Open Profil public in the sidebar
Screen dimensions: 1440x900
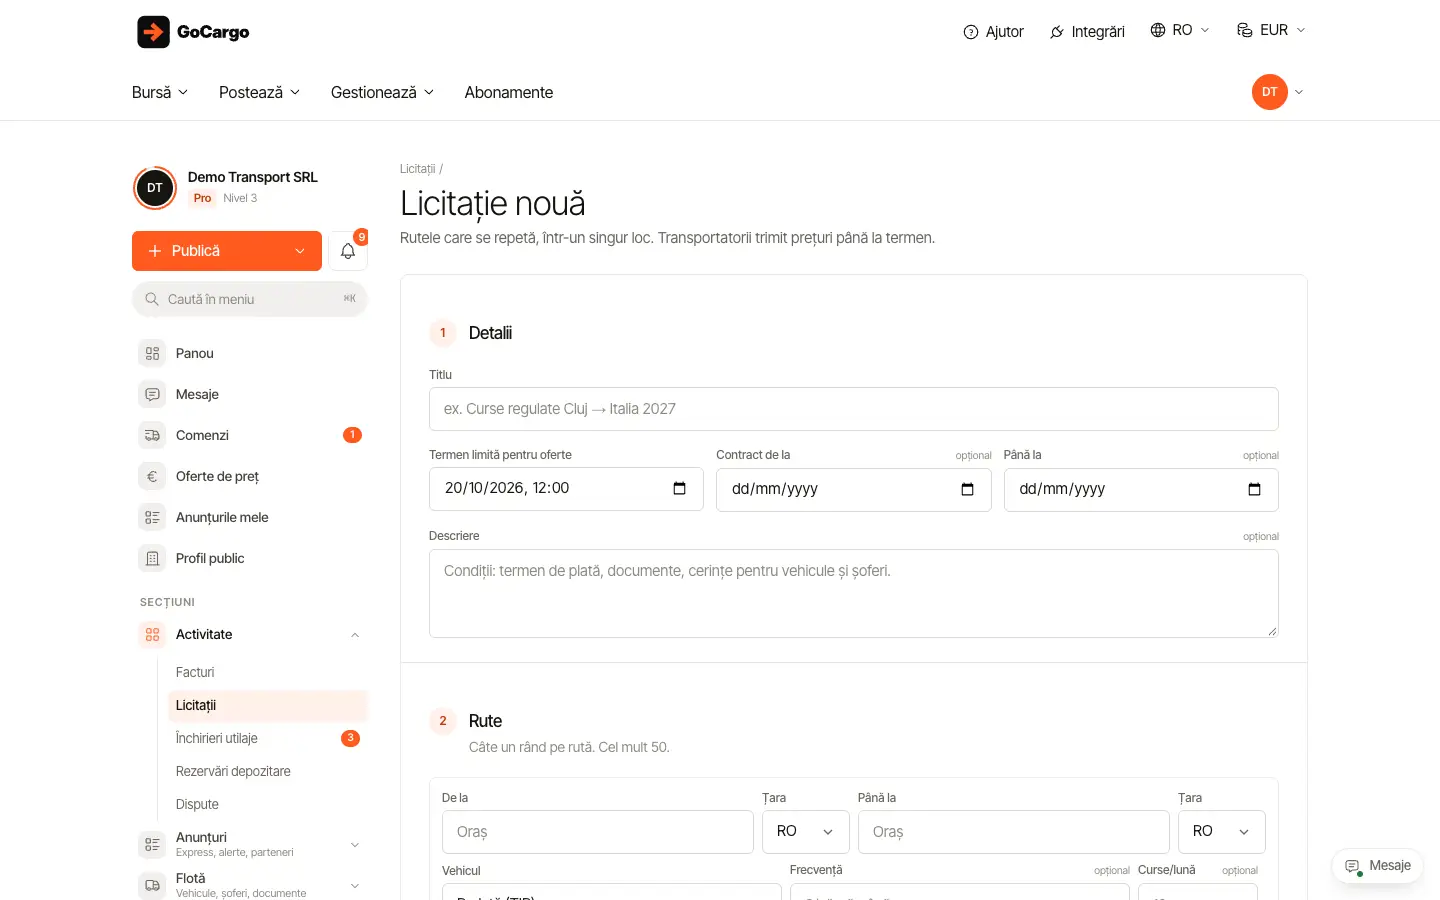(250, 558)
